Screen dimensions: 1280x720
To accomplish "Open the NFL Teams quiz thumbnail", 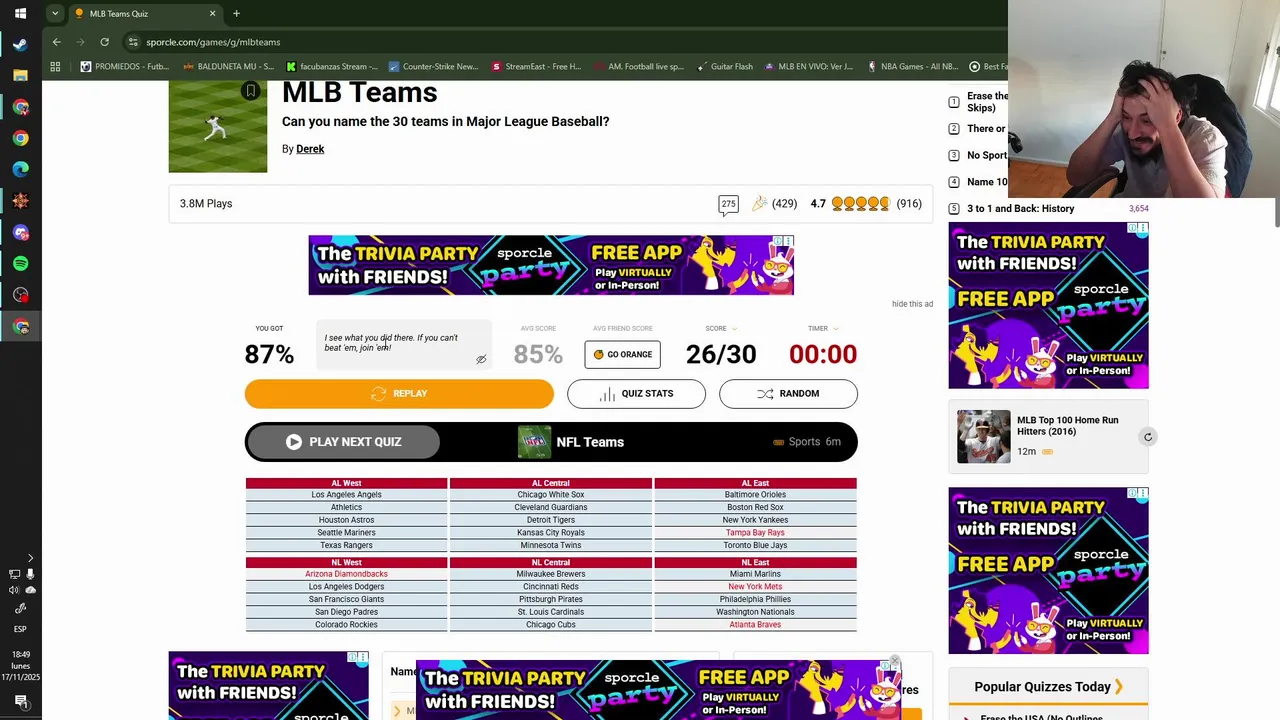I will 534,442.
